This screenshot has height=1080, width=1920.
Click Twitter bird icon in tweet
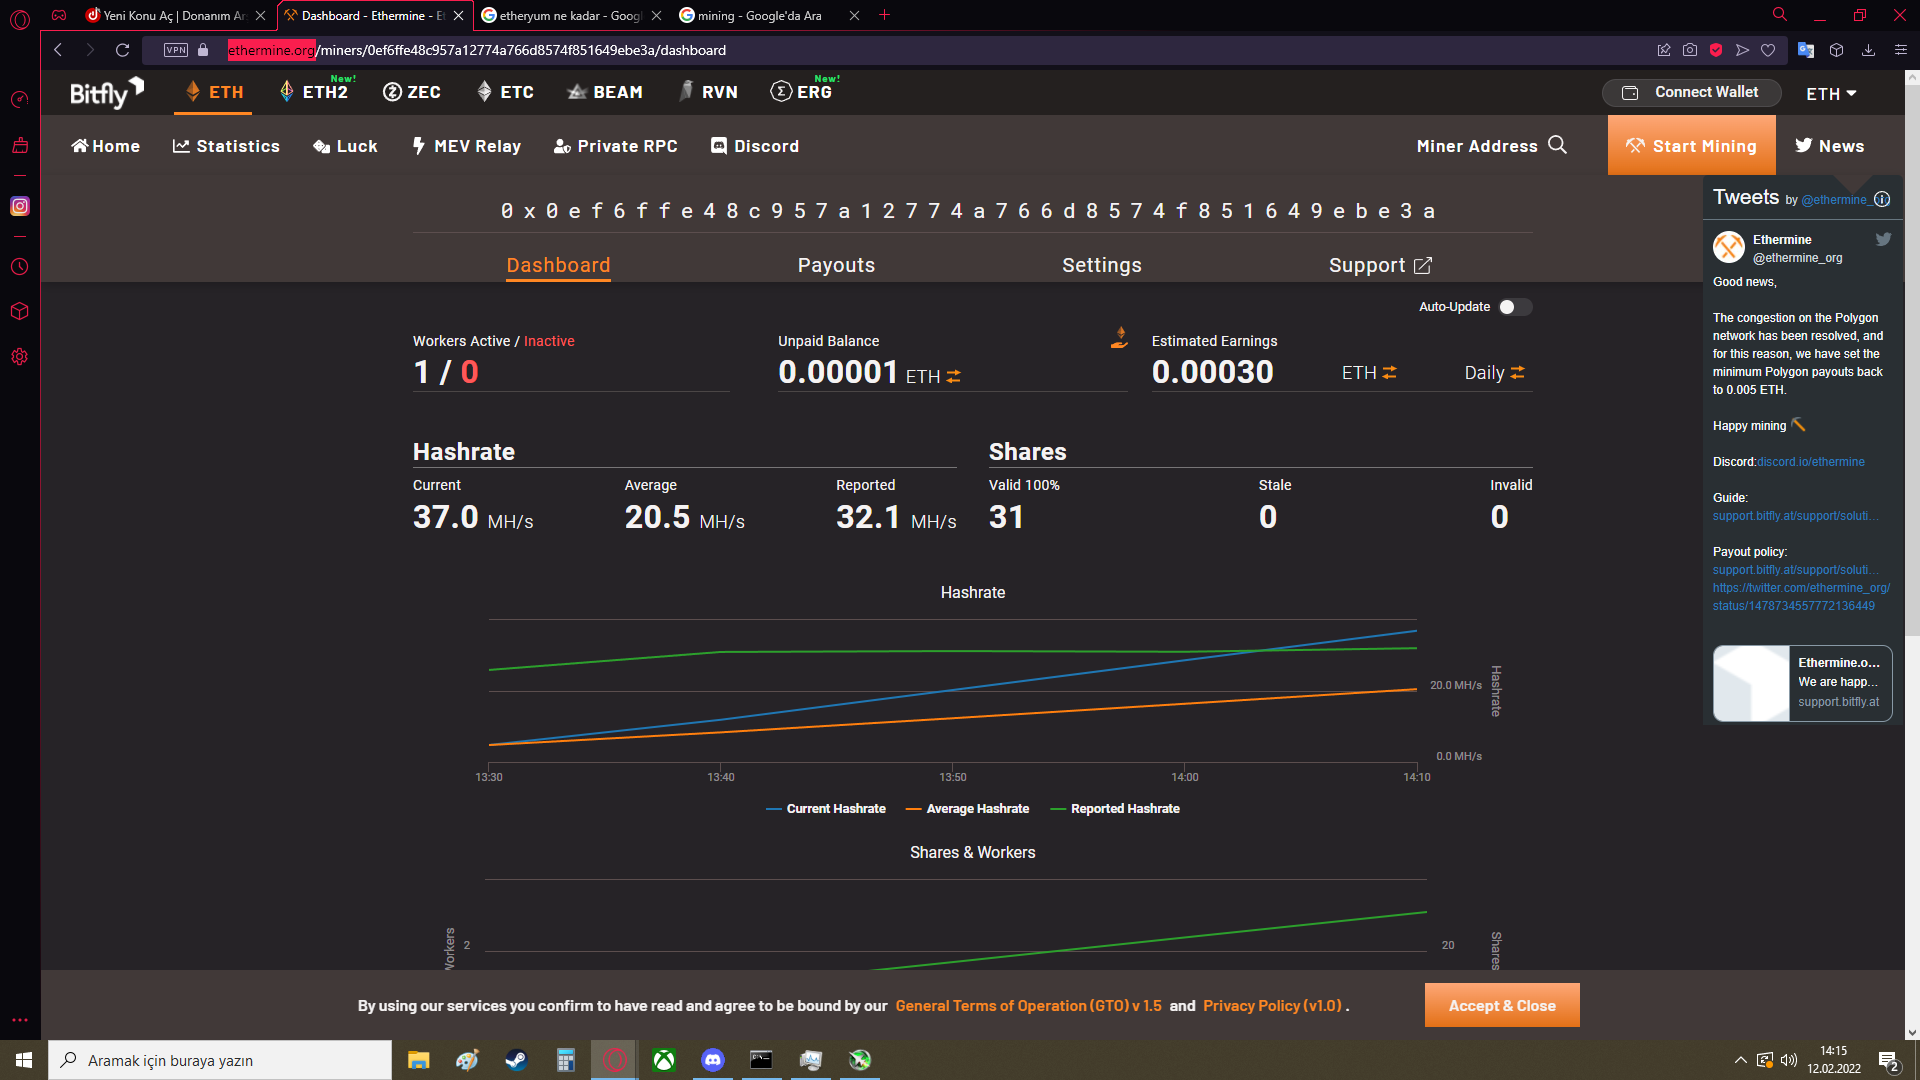click(1883, 239)
